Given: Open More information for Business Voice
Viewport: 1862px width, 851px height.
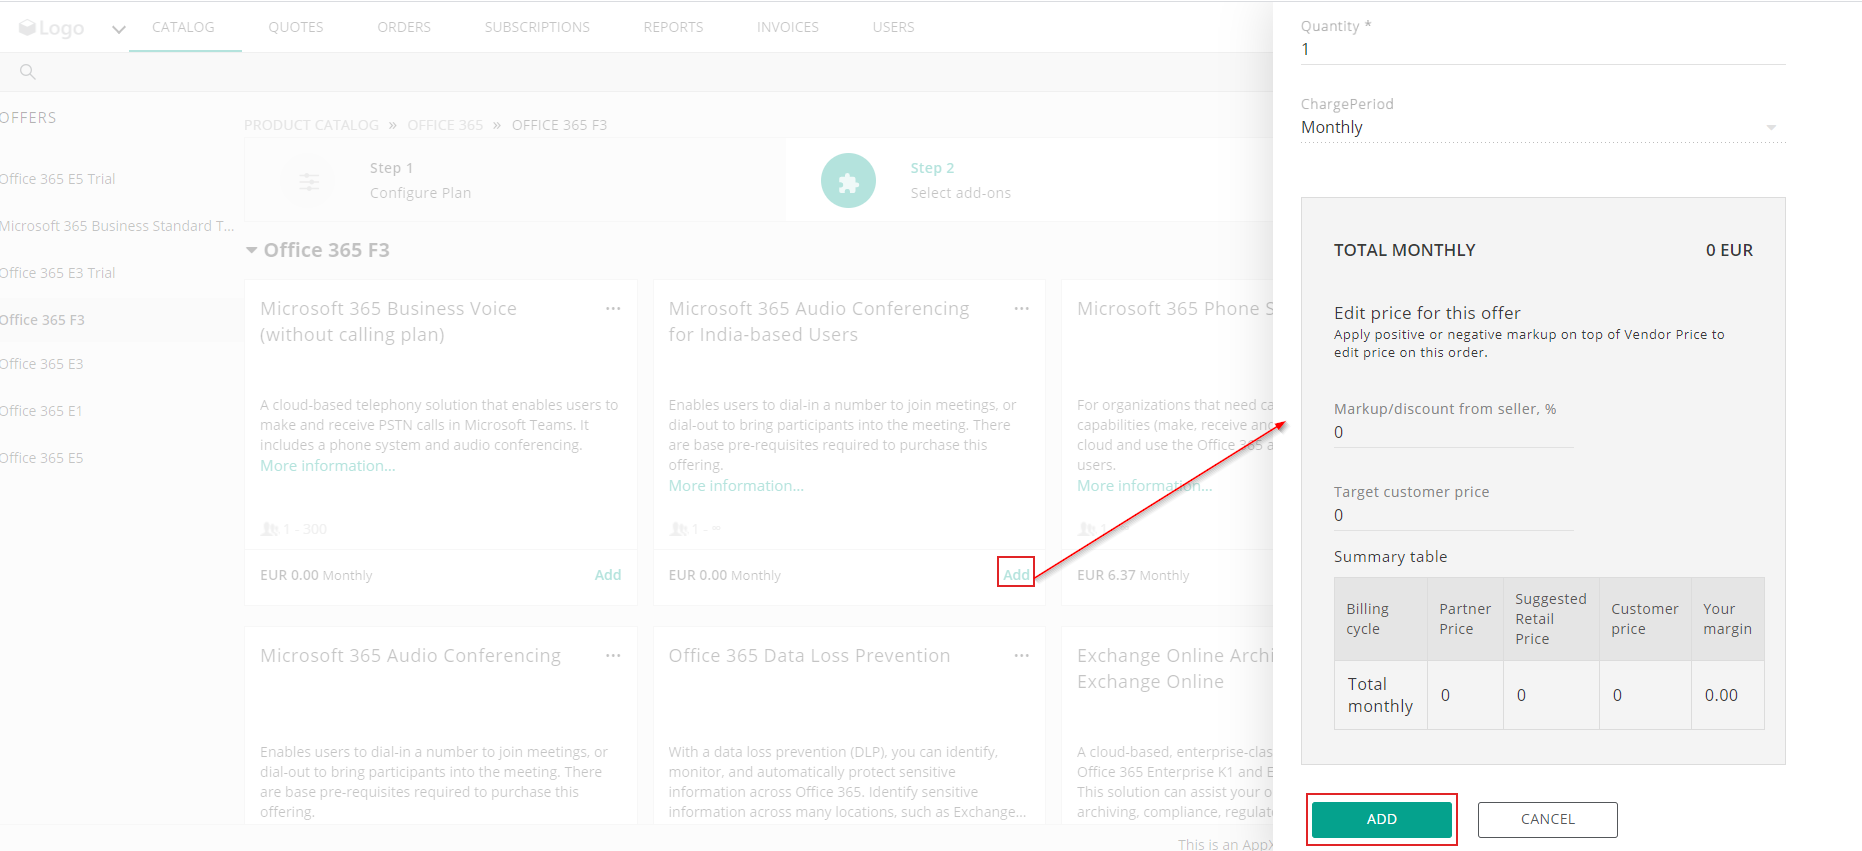Looking at the screenshot, I should [328, 466].
